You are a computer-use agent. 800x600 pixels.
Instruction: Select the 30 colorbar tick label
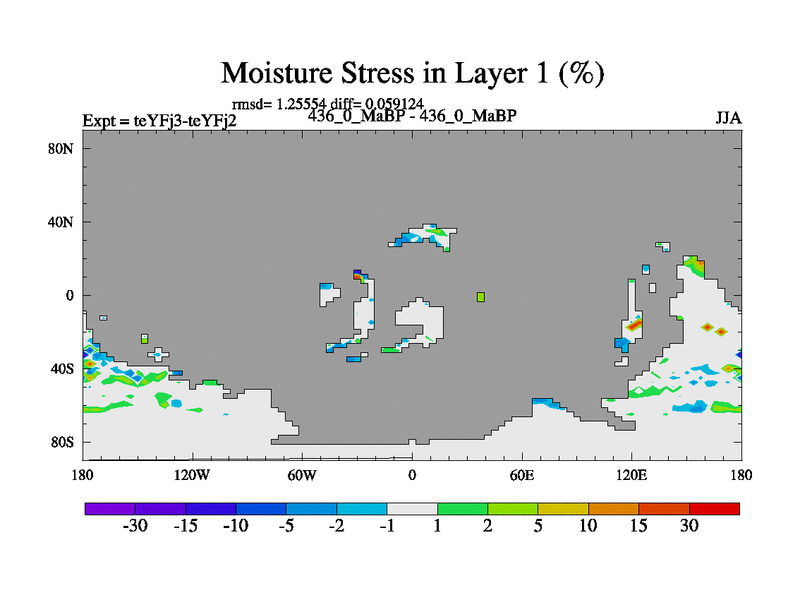(x=689, y=528)
